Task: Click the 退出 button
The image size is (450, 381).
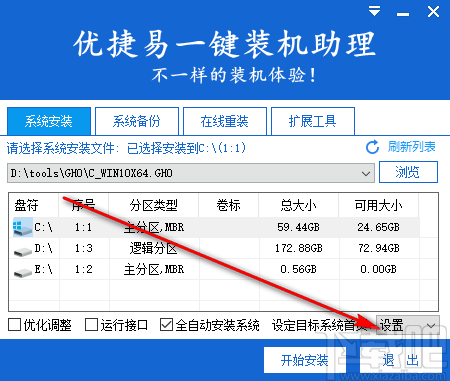Action: (x=401, y=360)
